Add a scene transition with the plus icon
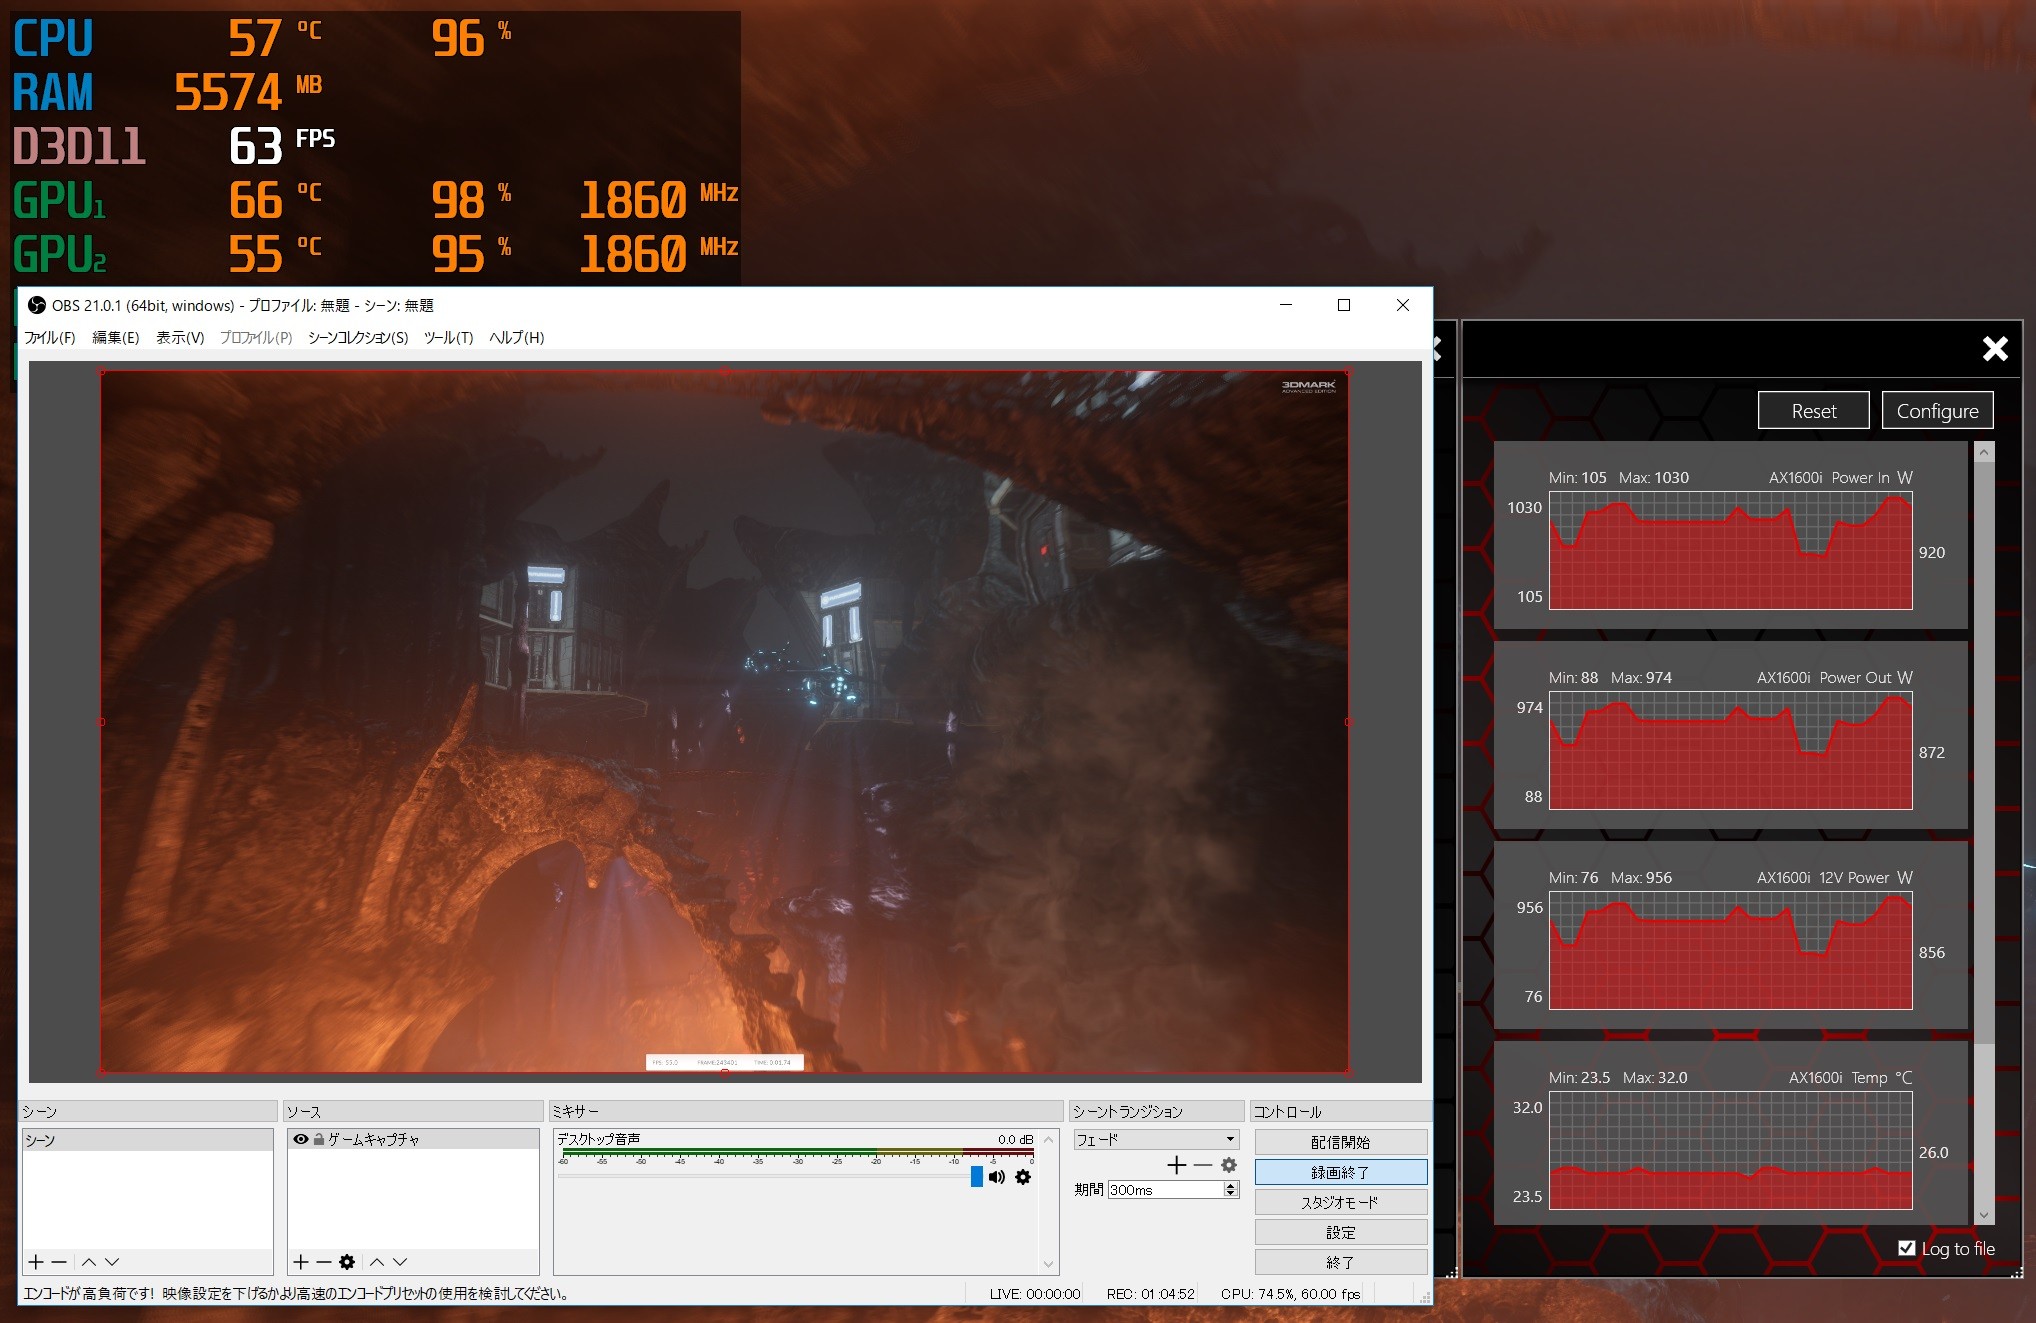Screen dimensions: 2036x1323 (x=1176, y=1165)
